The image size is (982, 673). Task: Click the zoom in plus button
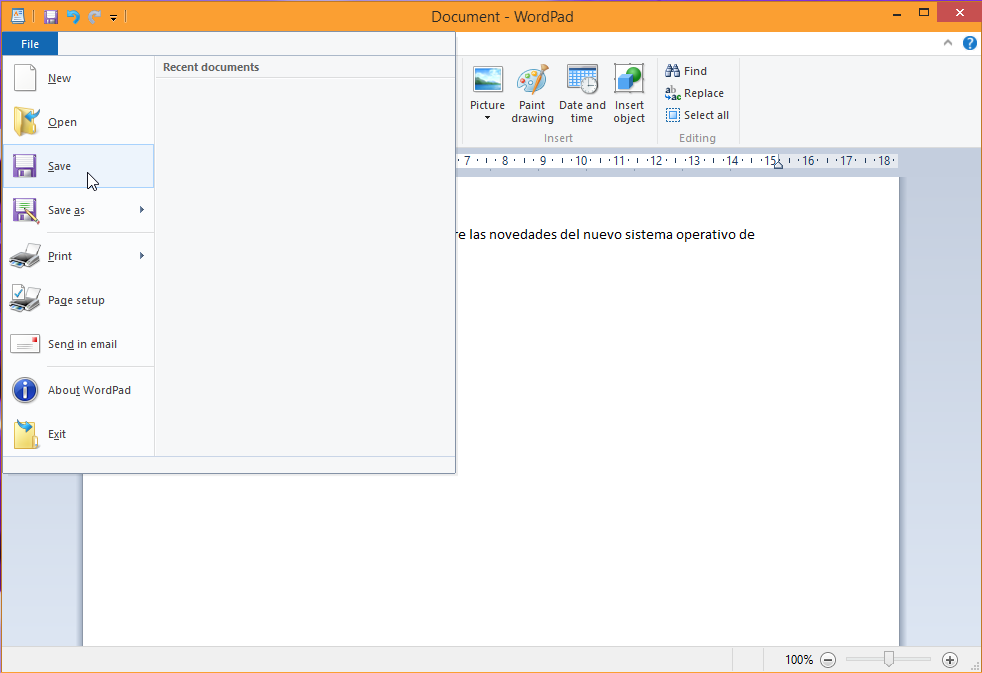click(x=950, y=660)
